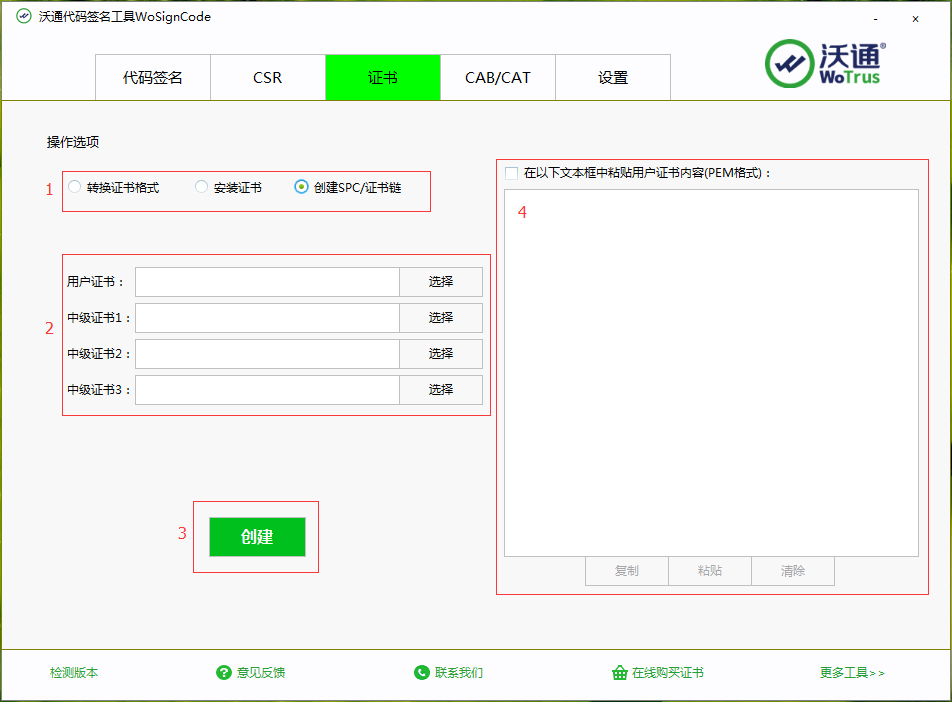This screenshot has height=702, width=952.
Task: Switch to the 代码签名 tab
Action: tap(153, 78)
